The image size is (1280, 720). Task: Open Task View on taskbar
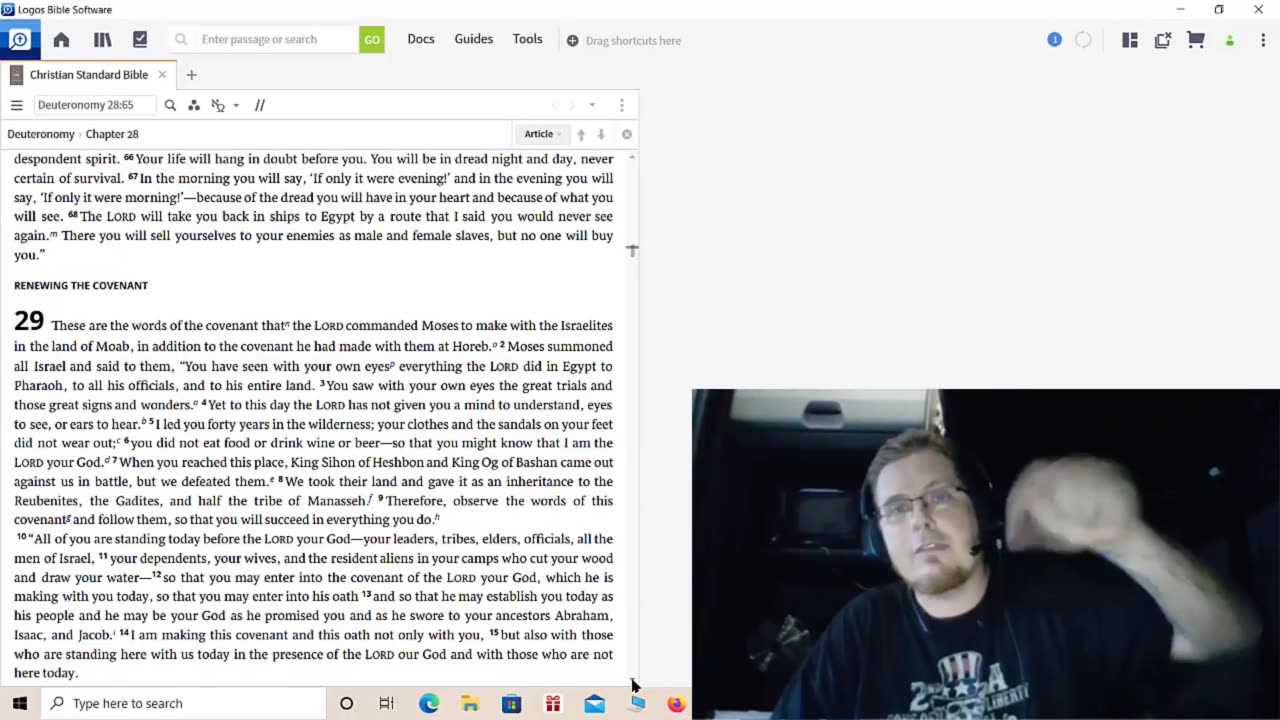pos(387,703)
